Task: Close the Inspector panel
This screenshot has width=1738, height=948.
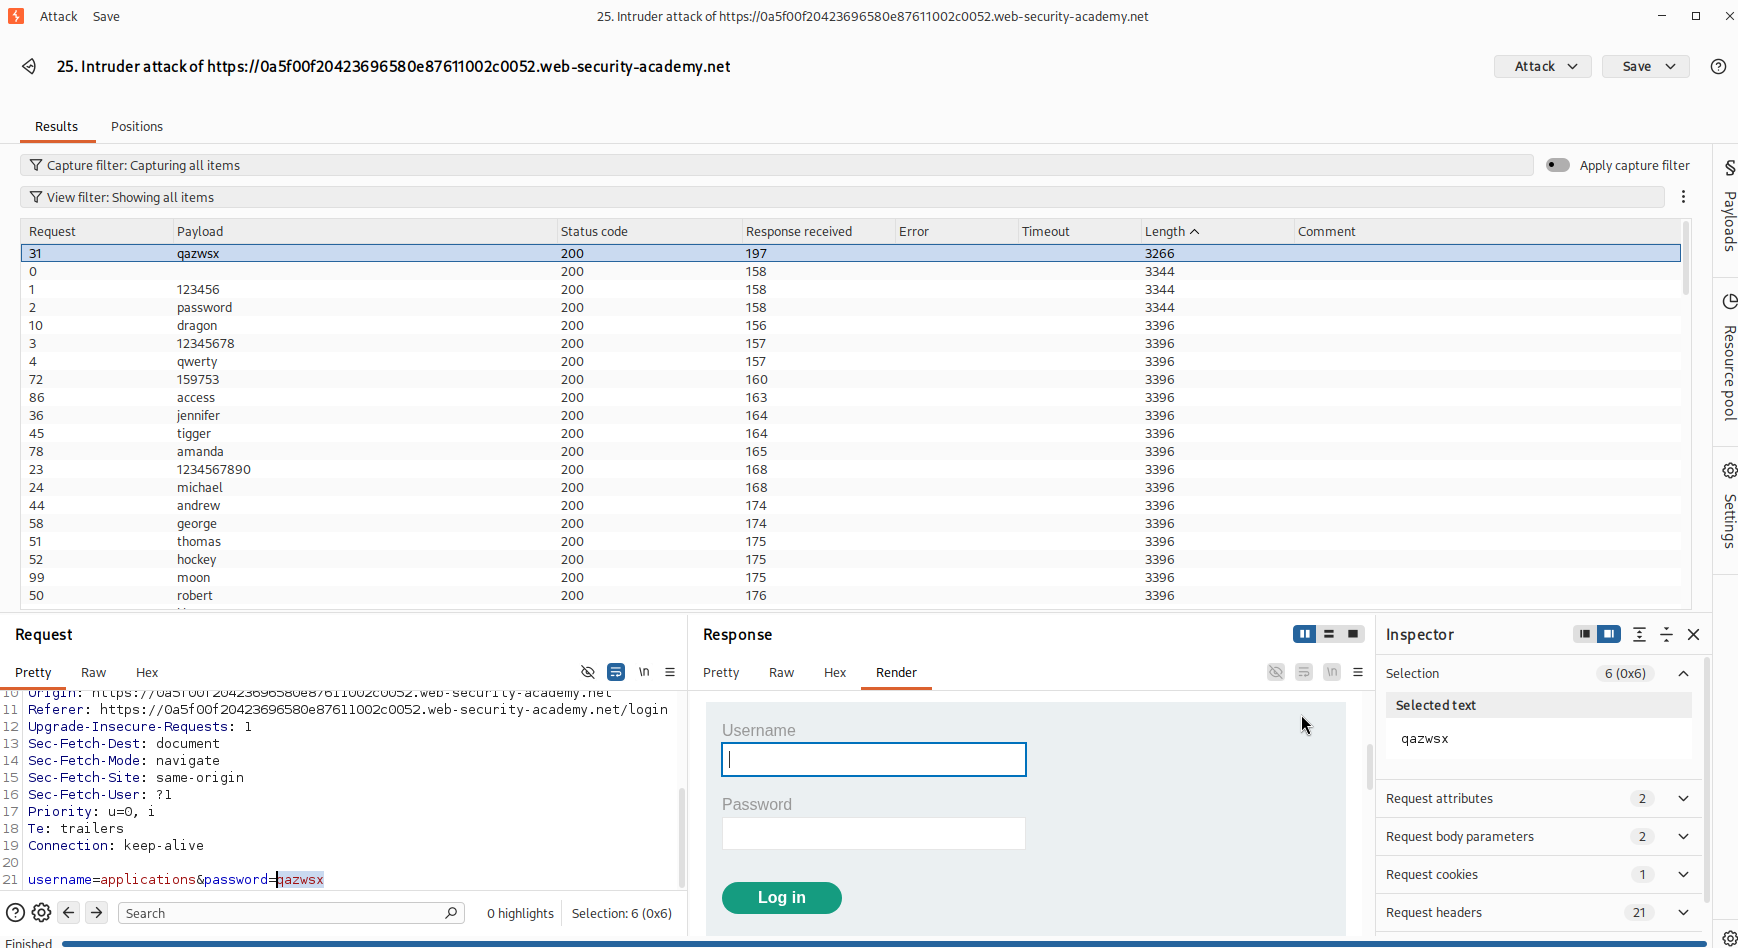Action: [1693, 634]
